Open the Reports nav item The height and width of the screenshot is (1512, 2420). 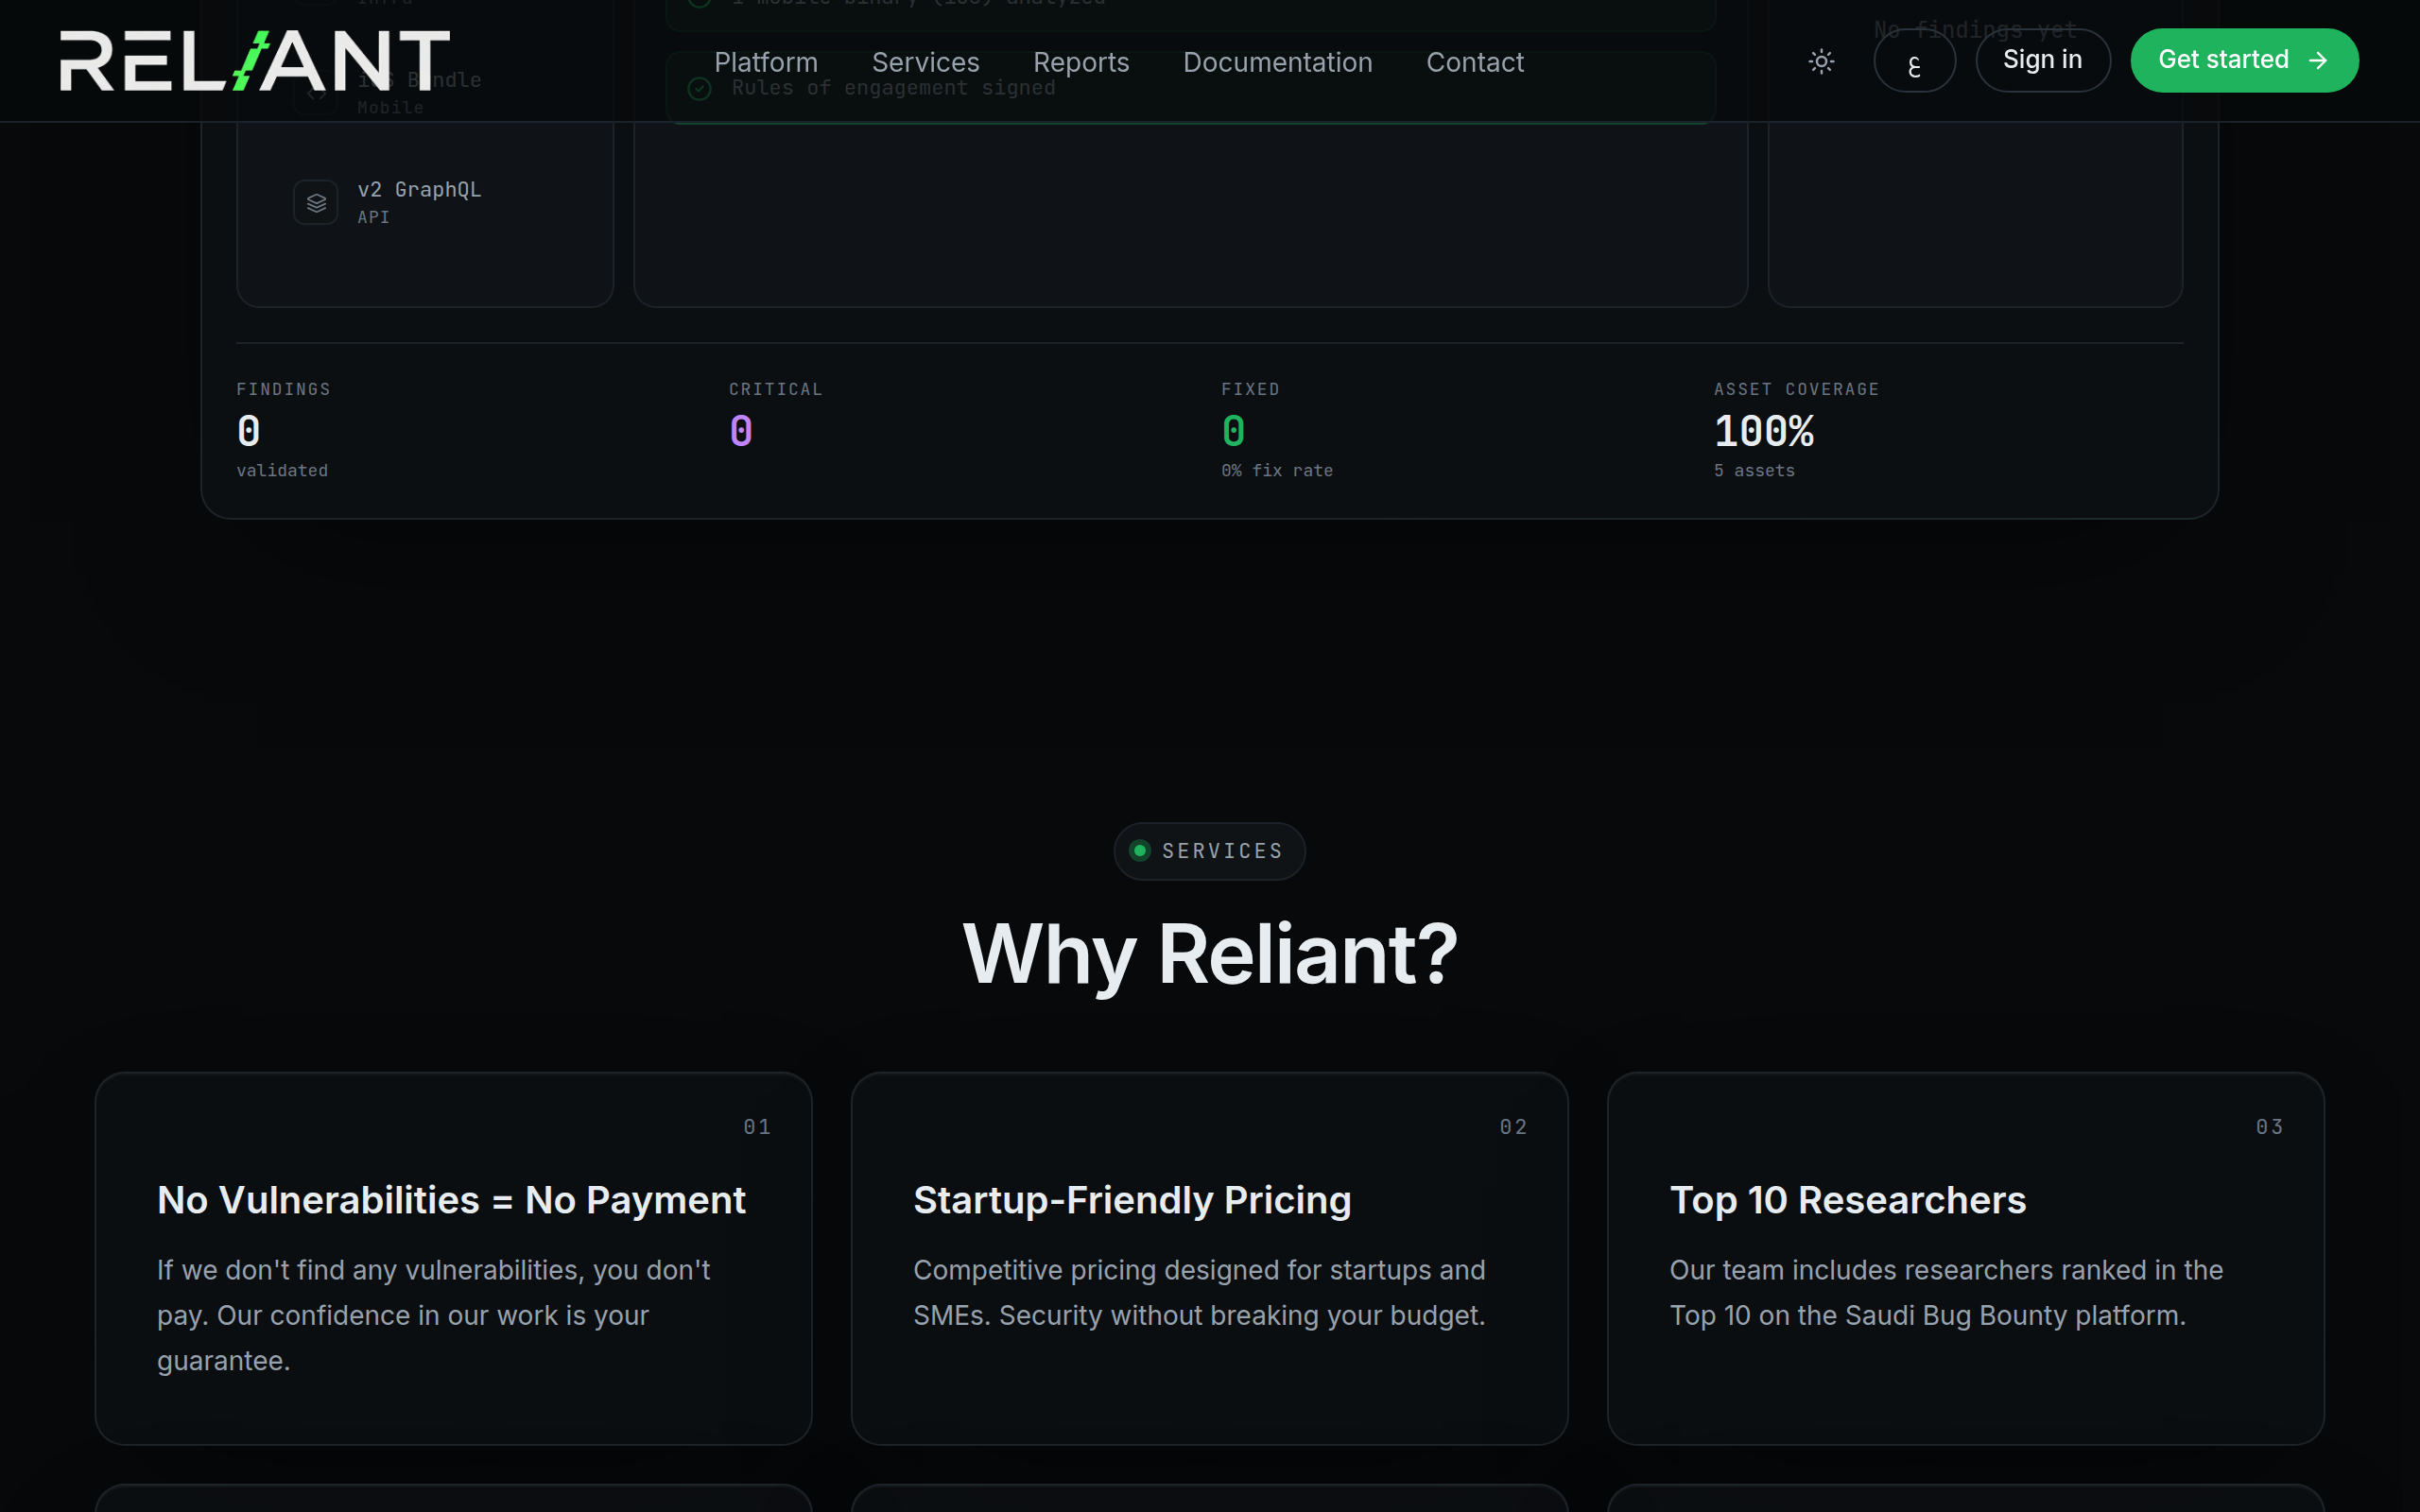tap(1081, 62)
